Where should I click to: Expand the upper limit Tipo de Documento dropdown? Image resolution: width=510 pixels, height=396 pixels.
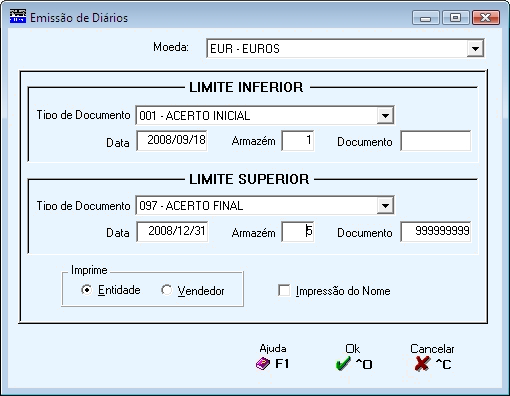click(385, 205)
